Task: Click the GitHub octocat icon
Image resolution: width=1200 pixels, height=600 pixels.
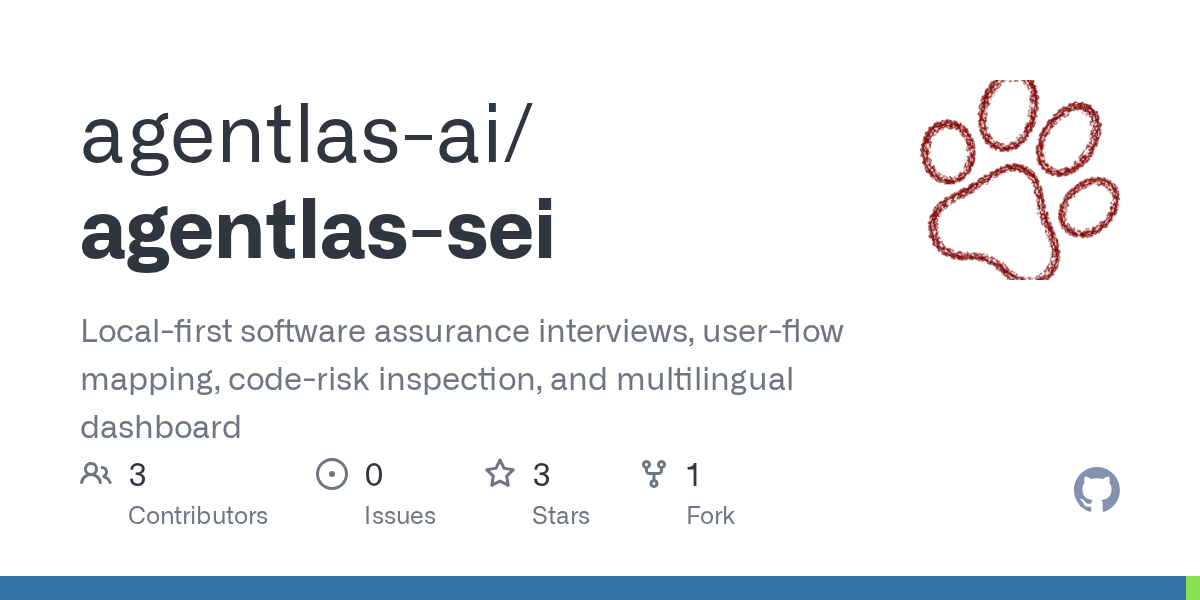Action: (x=1097, y=490)
